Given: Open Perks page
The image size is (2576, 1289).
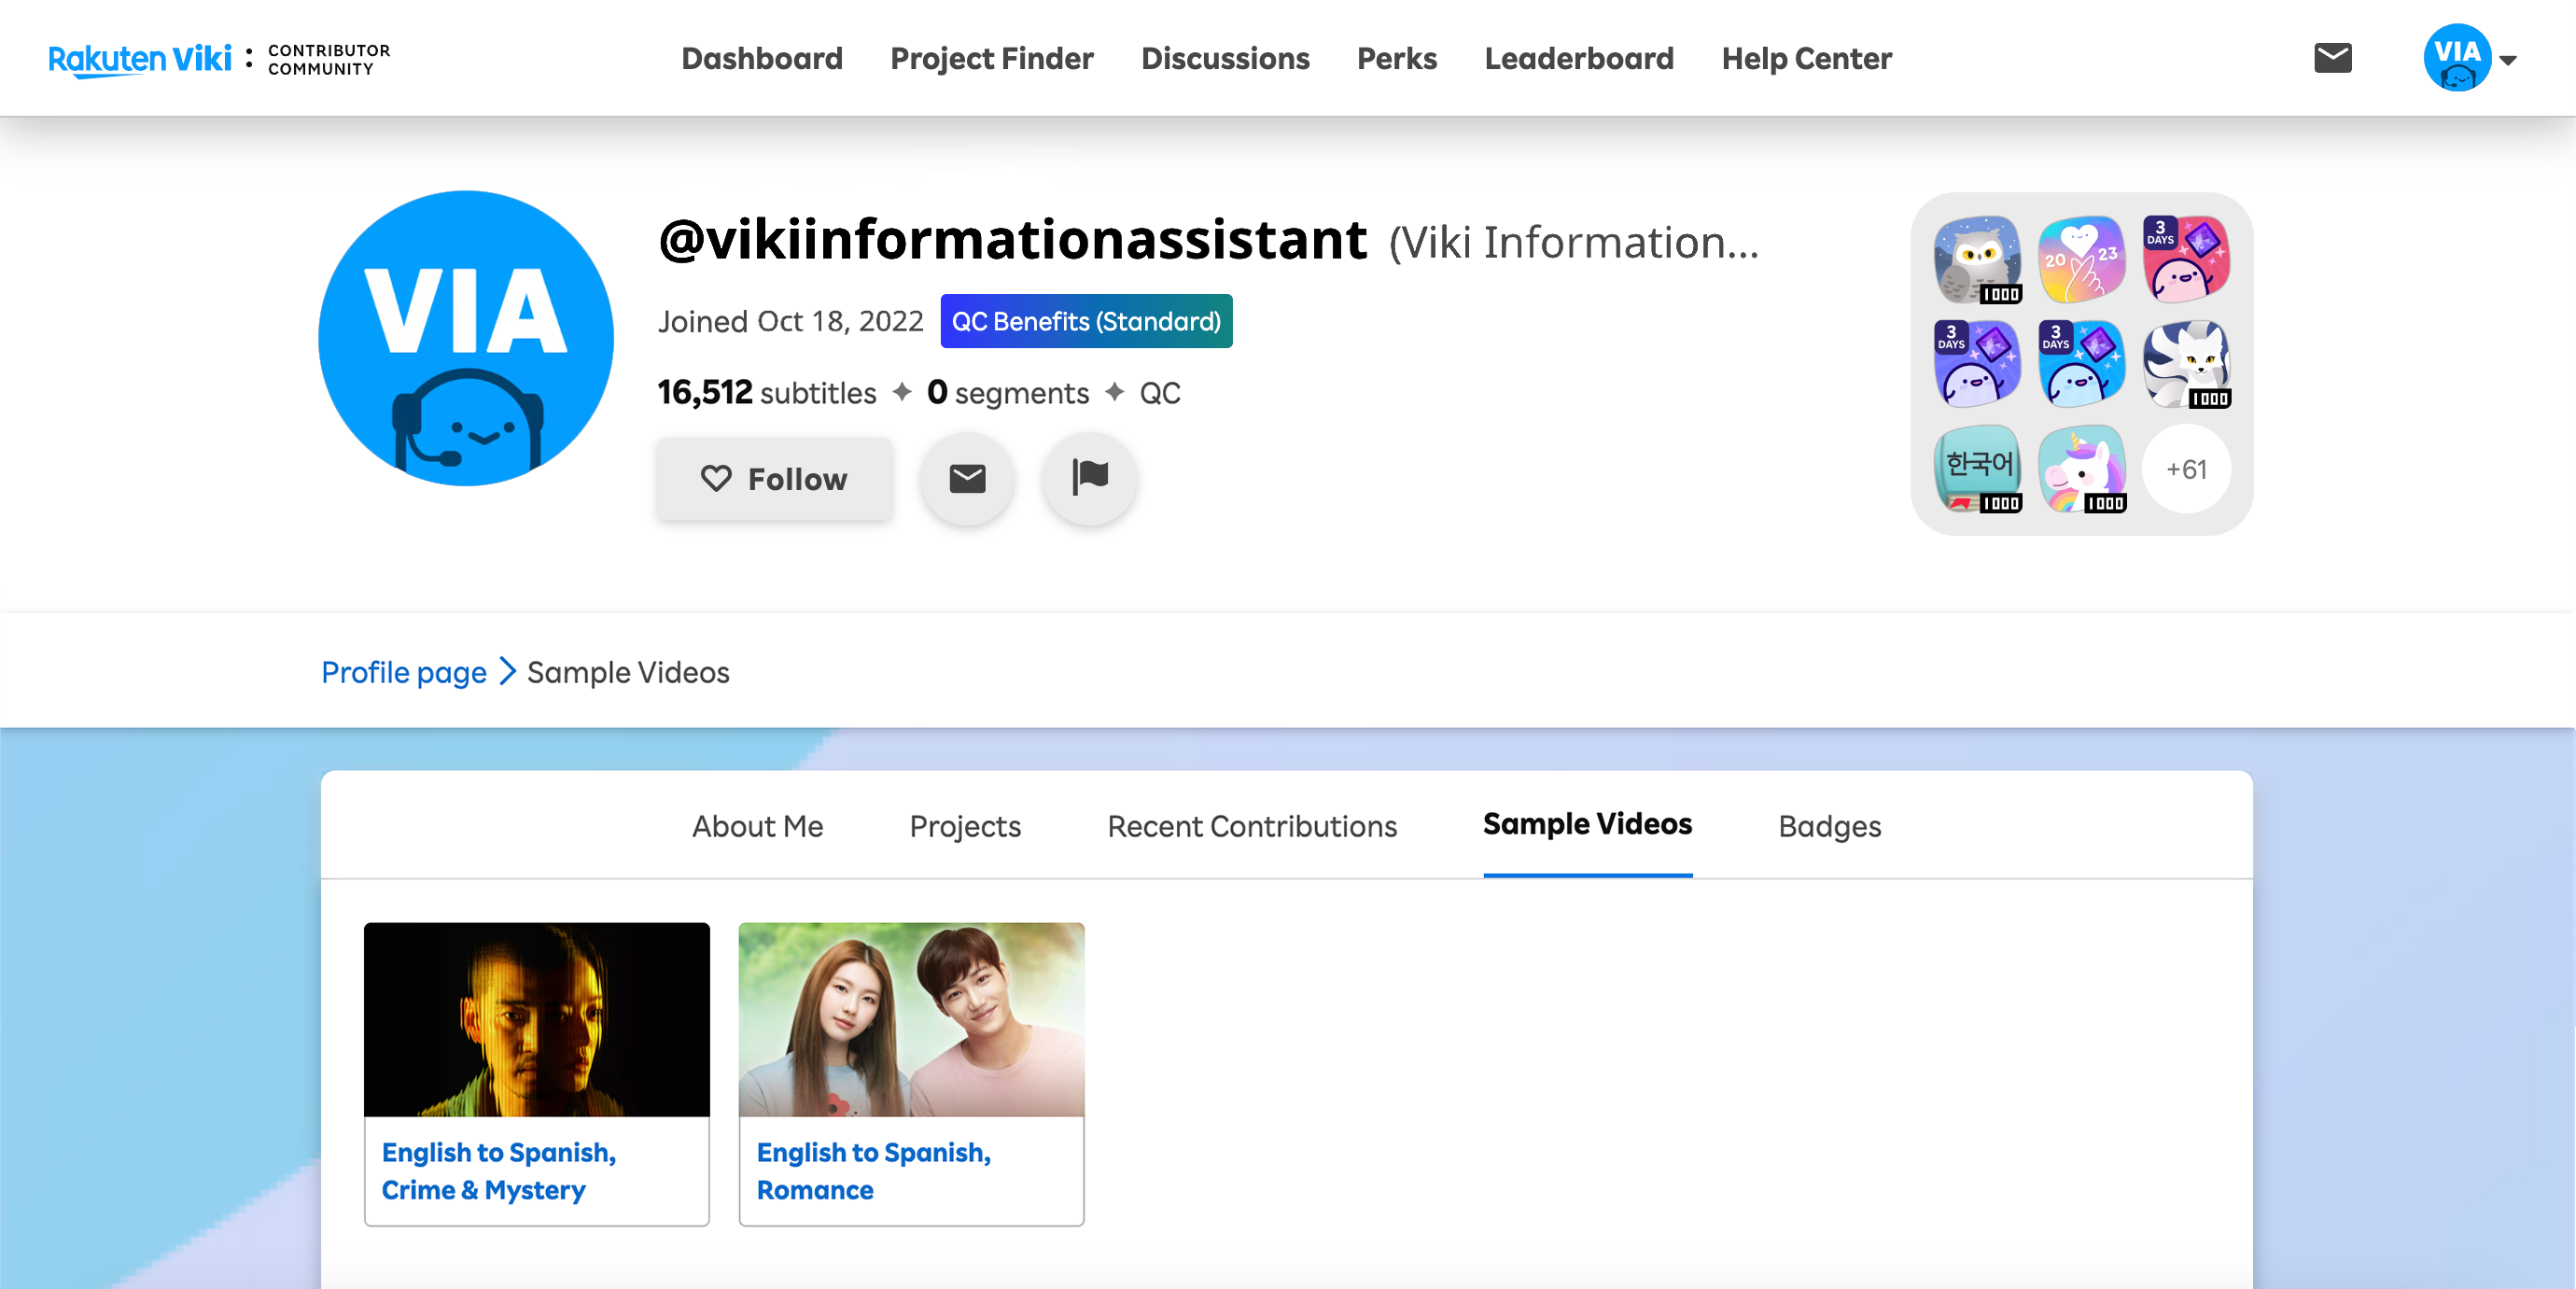Looking at the screenshot, I should [x=1397, y=59].
